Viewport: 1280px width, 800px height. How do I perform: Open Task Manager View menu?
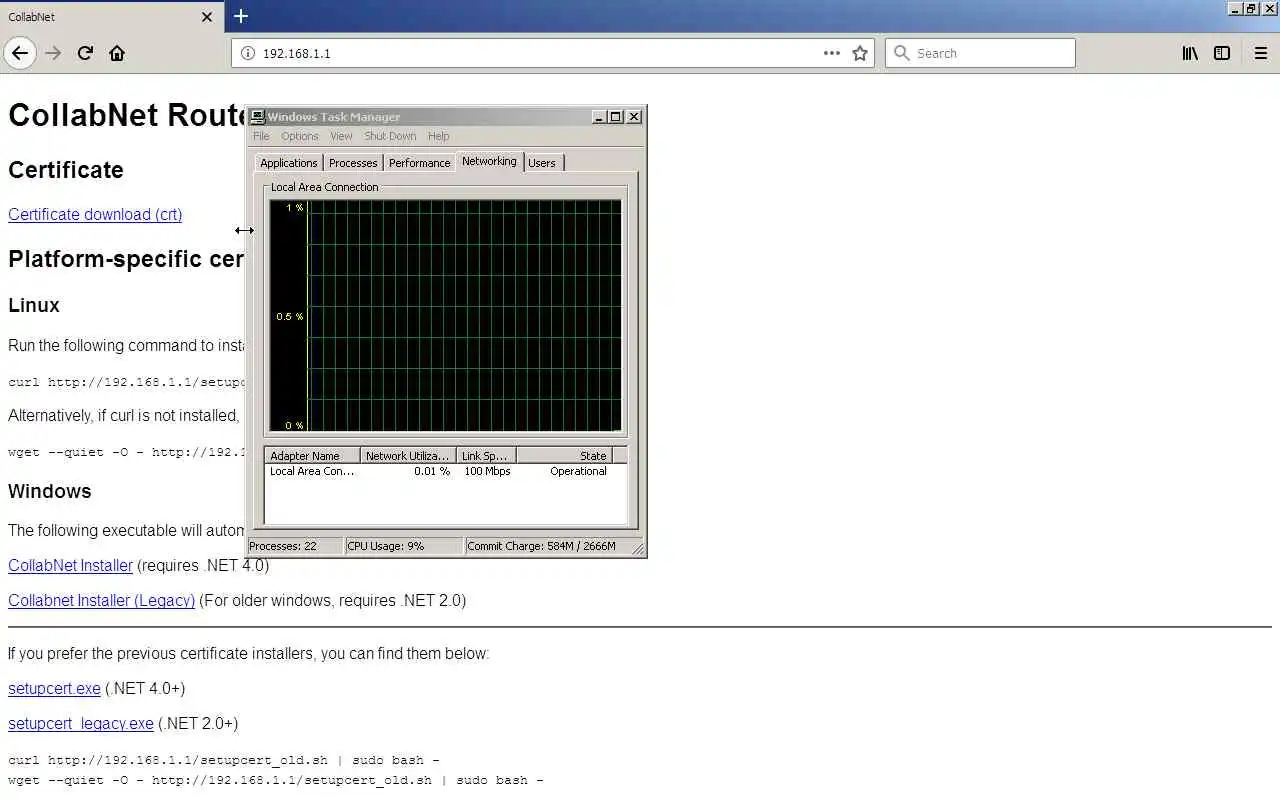pyautogui.click(x=341, y=136)
